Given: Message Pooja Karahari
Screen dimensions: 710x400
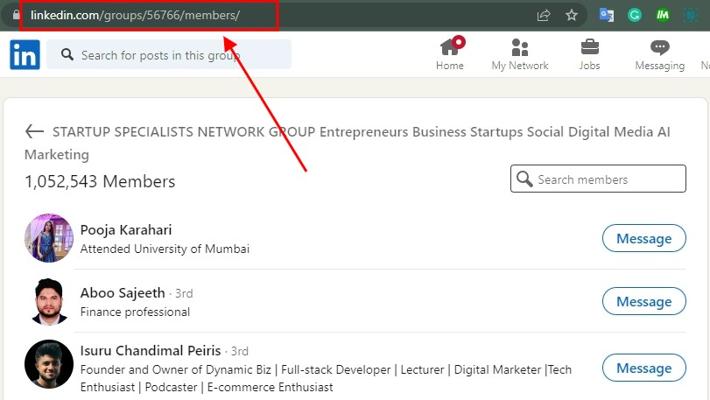Looking at the screenshot, I should 644,238.
